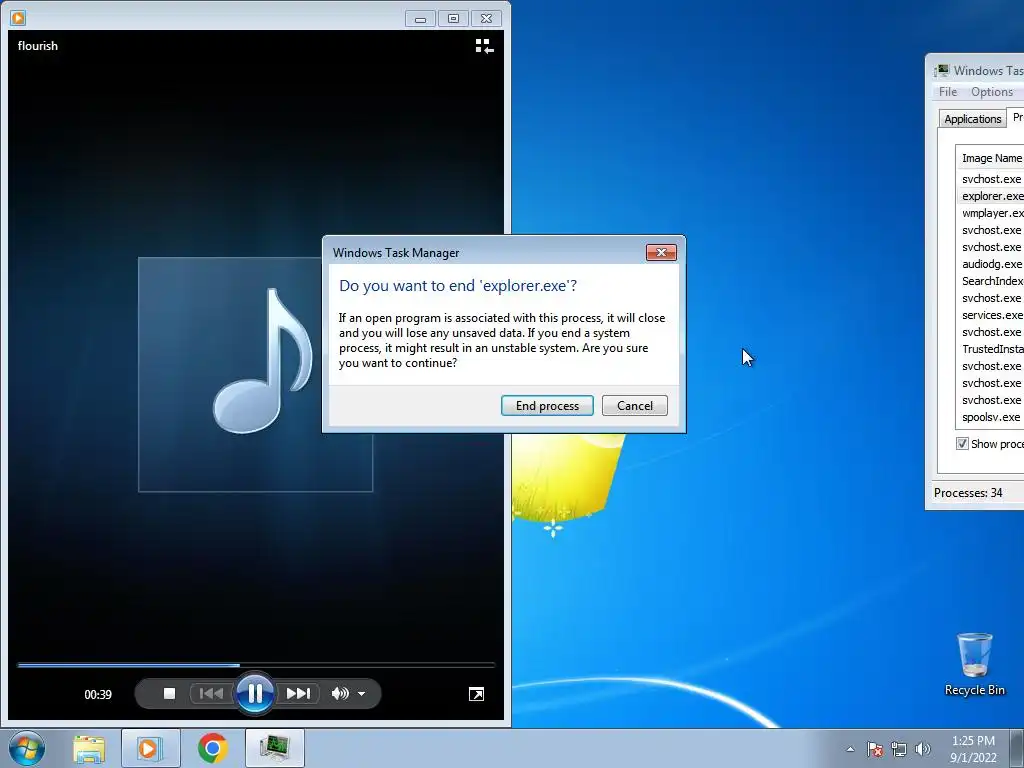
Task: Click the Media Player title bar icon
Action: pyautogui.click(x=18, y=18)
